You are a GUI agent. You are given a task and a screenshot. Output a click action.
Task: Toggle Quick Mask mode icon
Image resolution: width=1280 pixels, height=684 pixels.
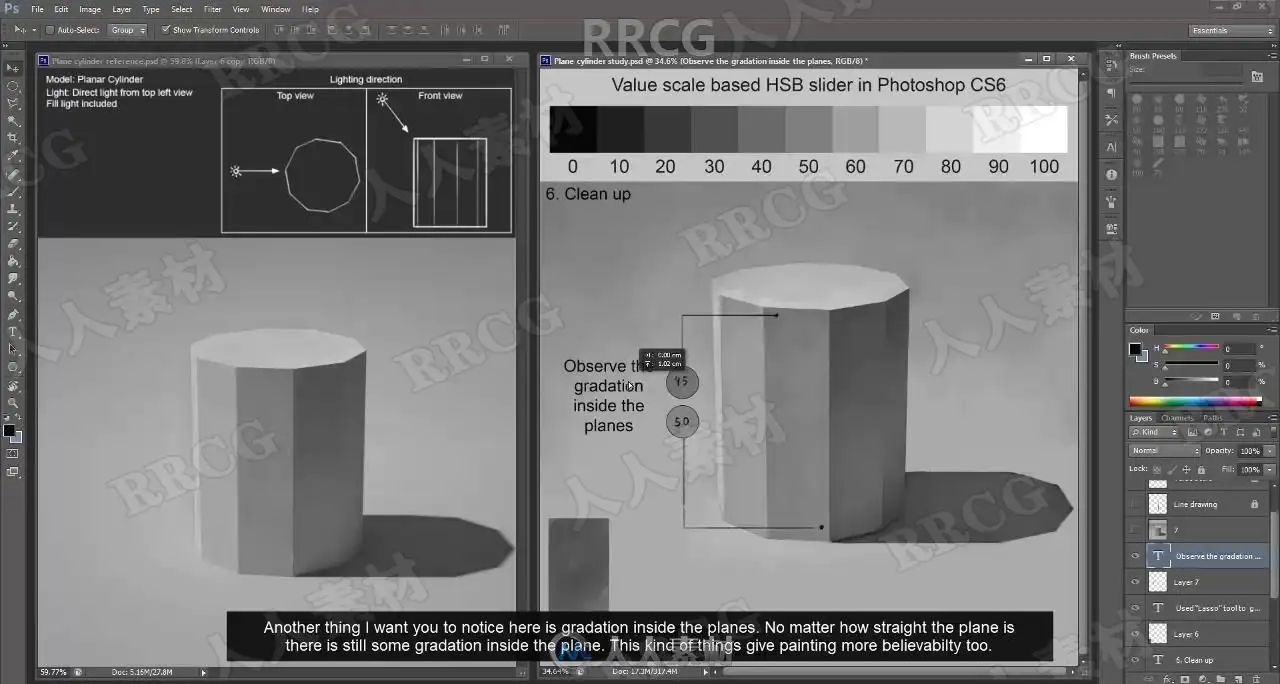13,453
